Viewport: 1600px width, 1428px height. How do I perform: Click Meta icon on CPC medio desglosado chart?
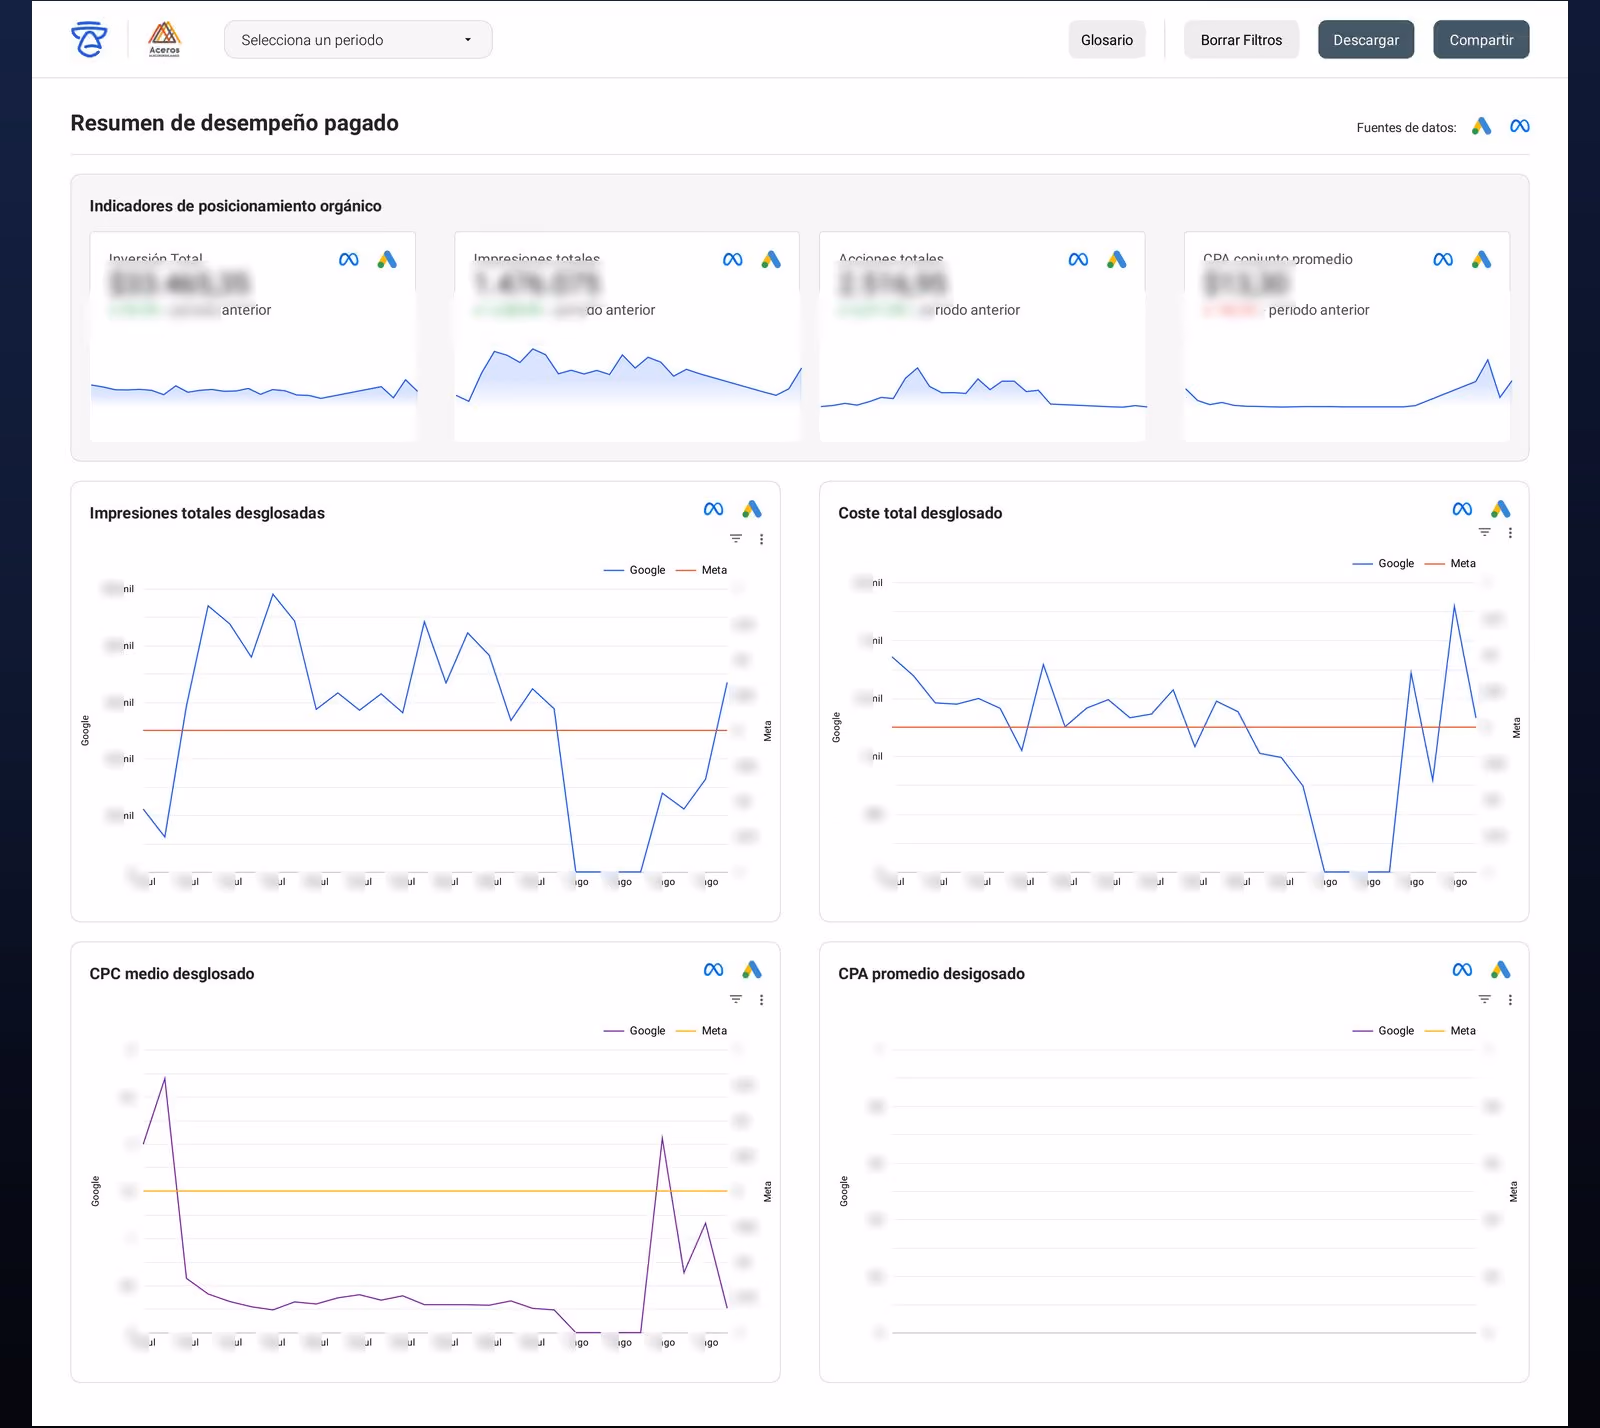tap(714, 970)
